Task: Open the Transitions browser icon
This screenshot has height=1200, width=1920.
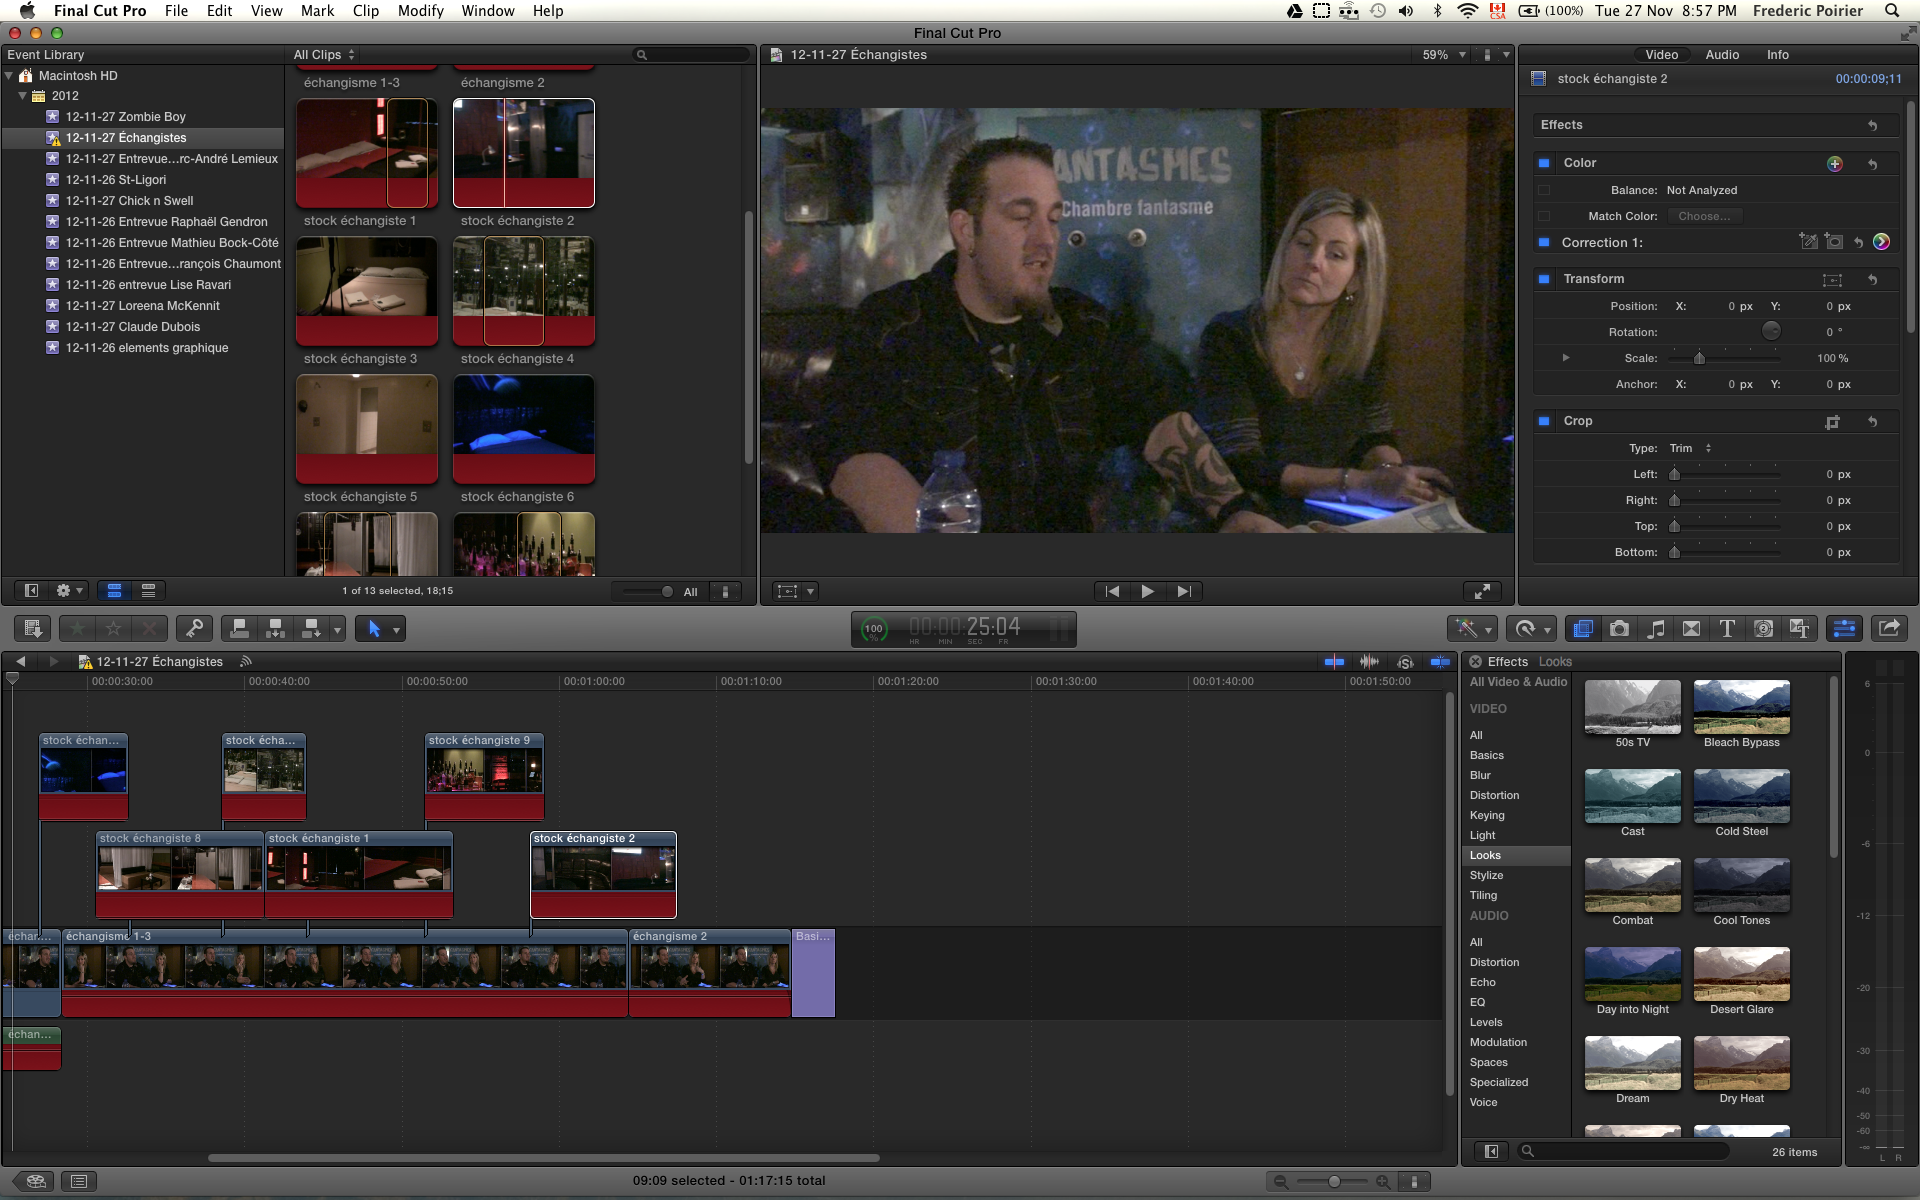Action: click(x=1691, y=628)
